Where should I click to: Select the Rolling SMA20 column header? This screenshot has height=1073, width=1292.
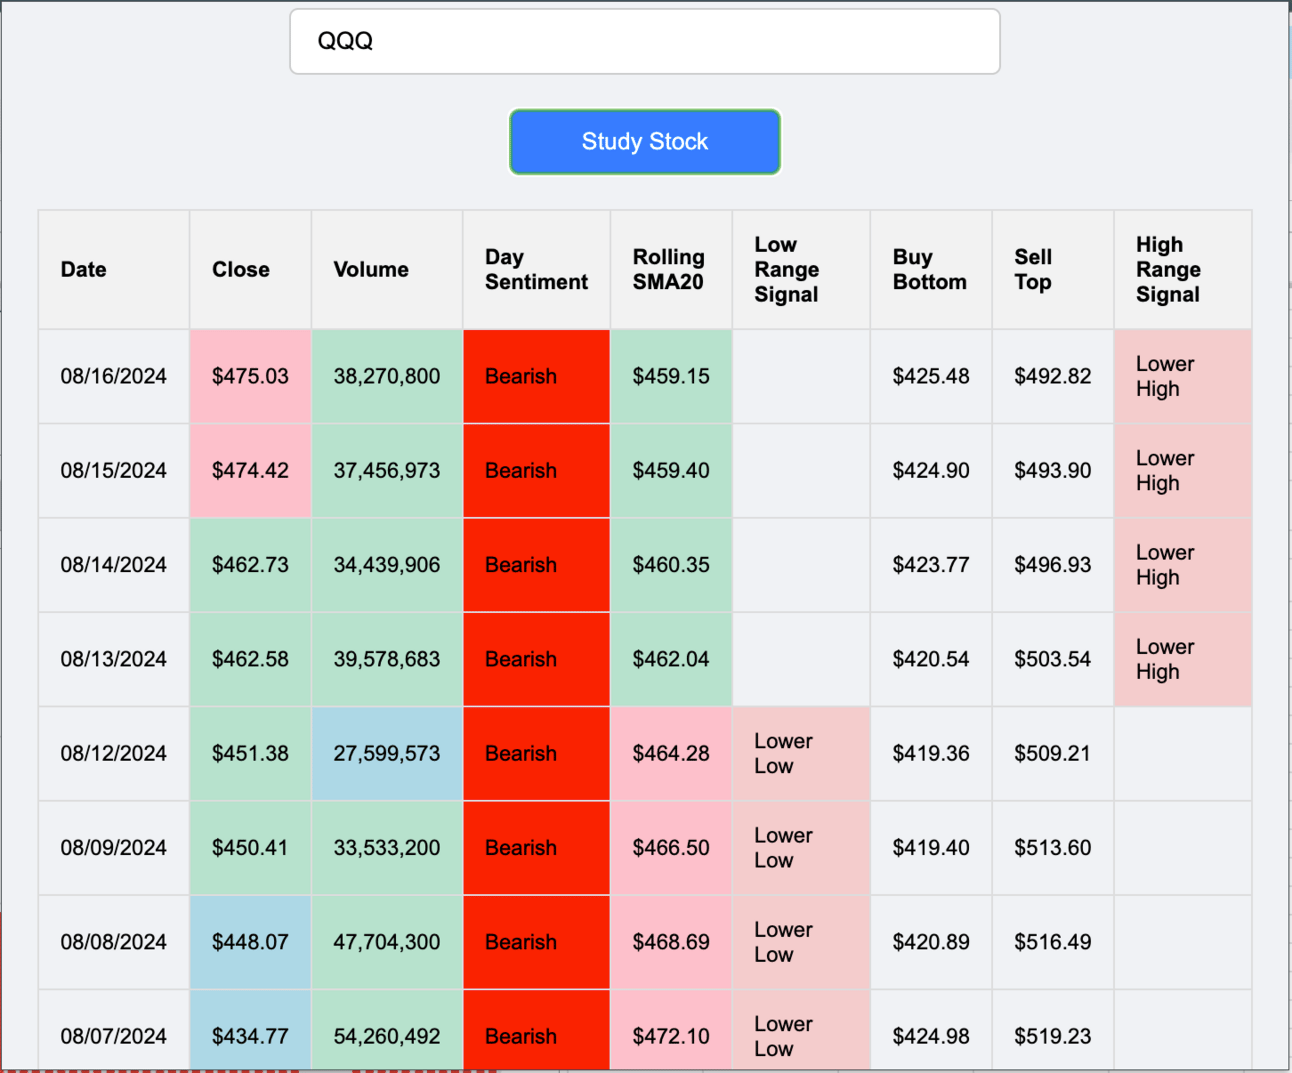point(672,270)
